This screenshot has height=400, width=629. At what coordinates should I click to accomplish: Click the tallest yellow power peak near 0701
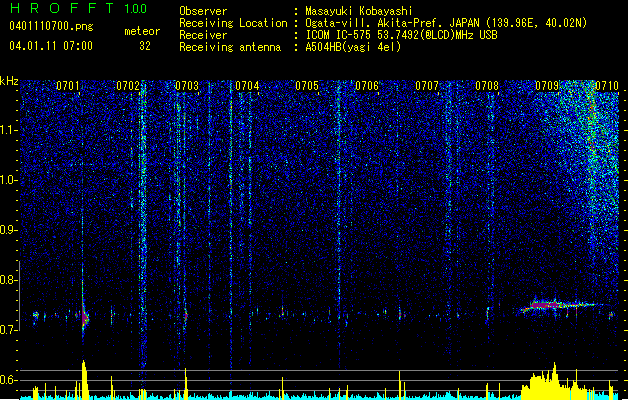pyautogui.click(x=84, y=379)
